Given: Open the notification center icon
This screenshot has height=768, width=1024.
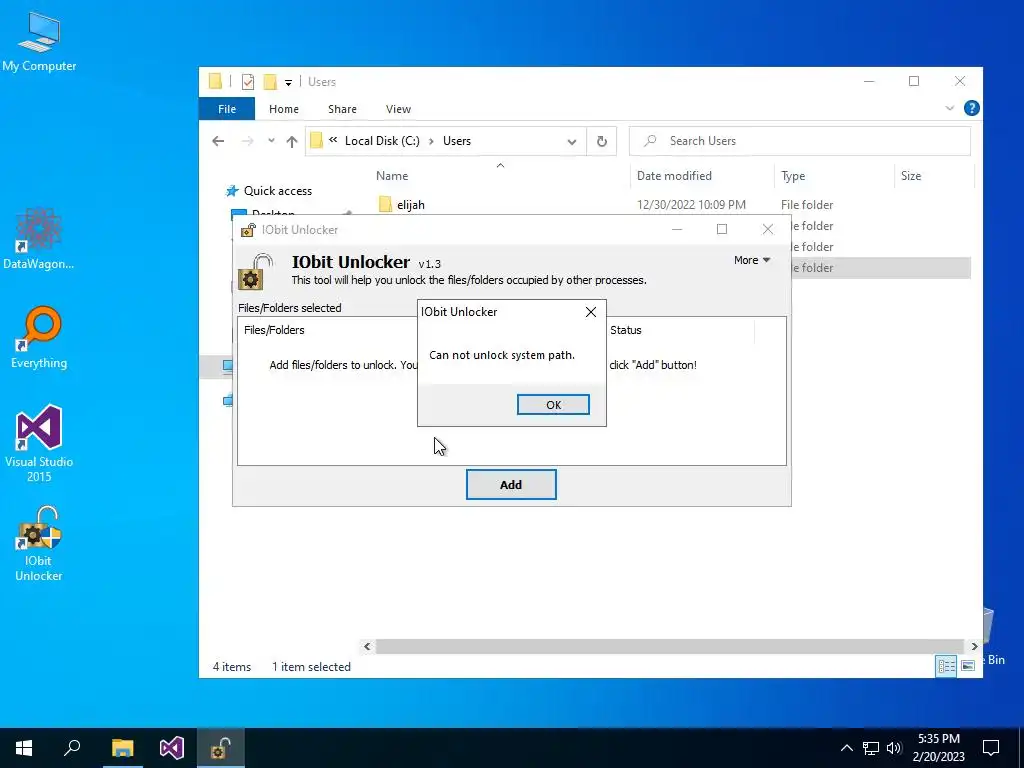Looking at the screenshot, I should 991,748.
